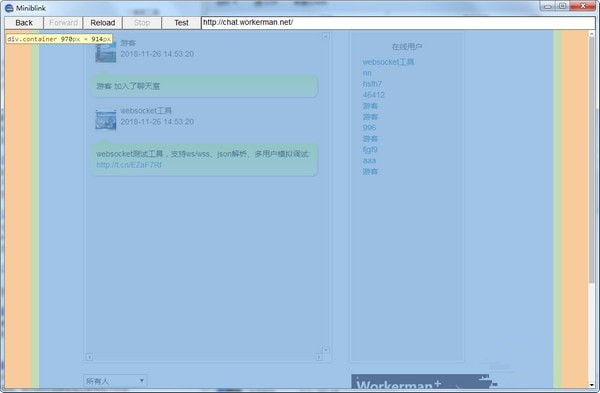This screenshot has height=393, width=600.
Task: Open the 所有人 recipient dropdown
Action: [115, 381]
